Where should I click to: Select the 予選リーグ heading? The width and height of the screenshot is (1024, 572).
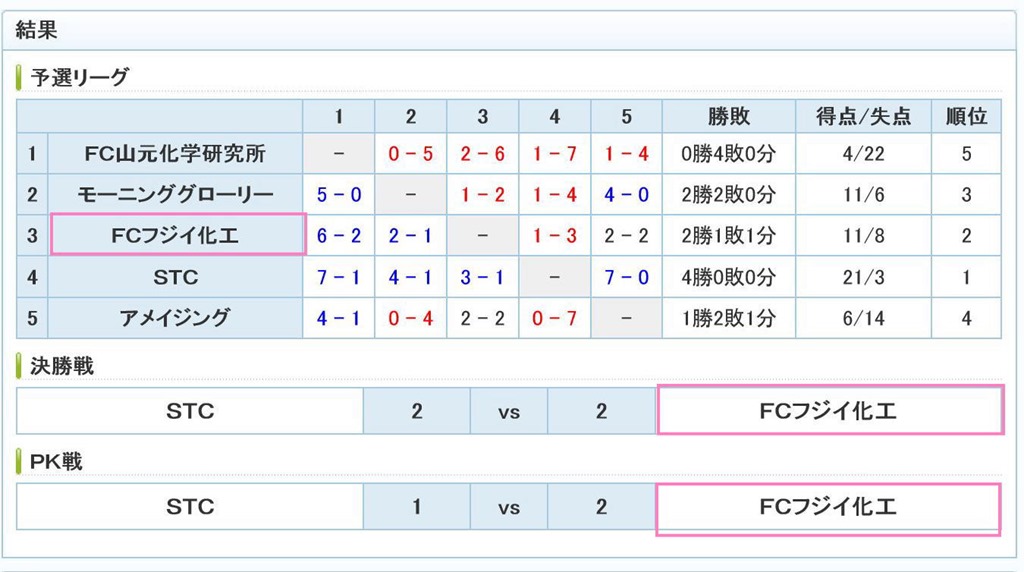(x=79, y=78)
